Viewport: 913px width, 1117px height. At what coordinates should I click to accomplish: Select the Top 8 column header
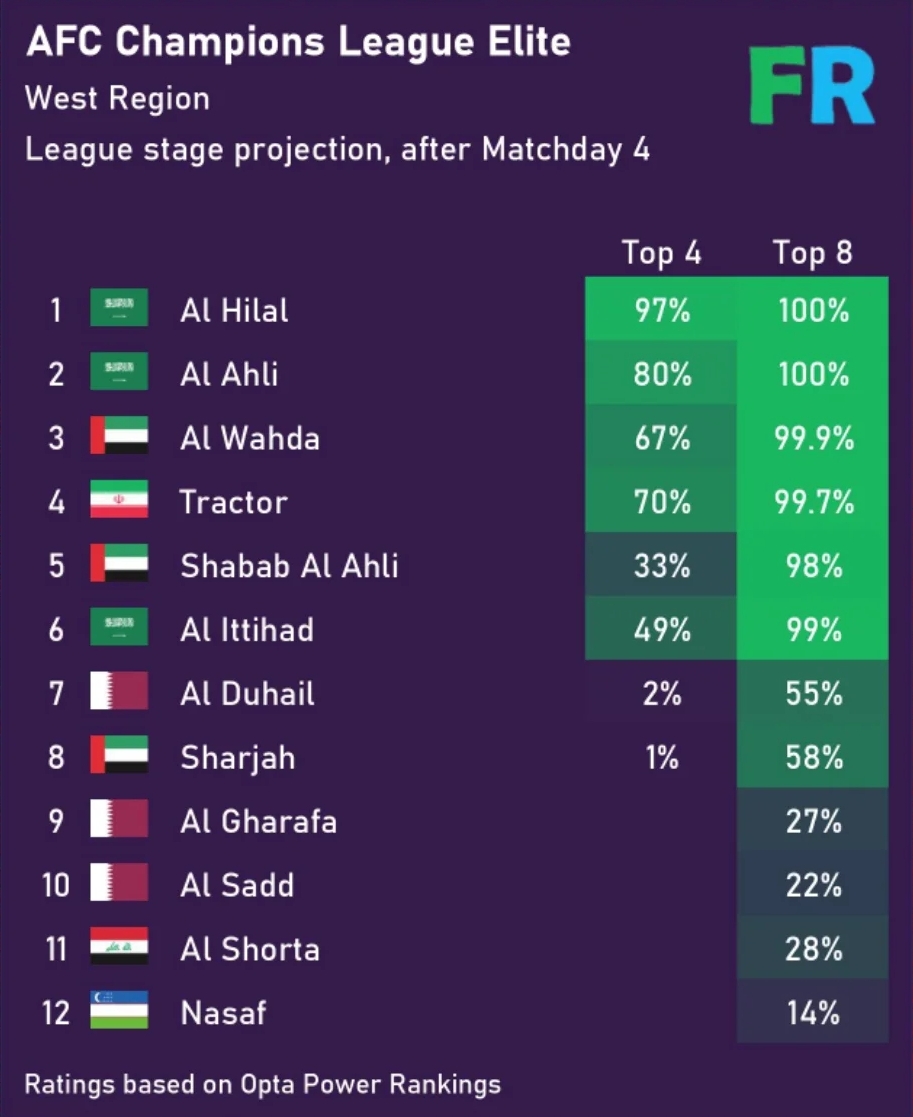[812, 254]
